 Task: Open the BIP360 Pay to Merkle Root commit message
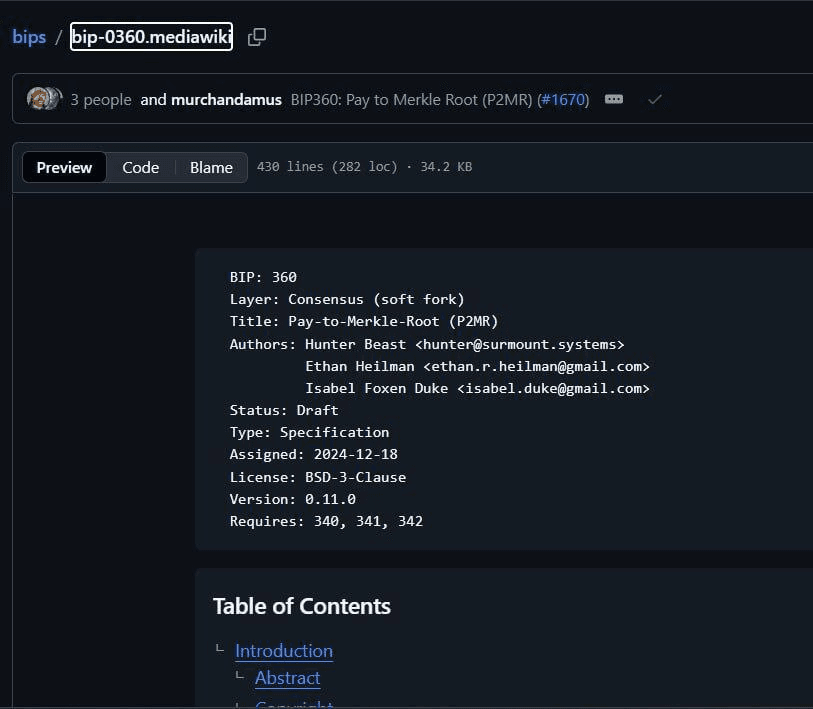click(411, 100)
